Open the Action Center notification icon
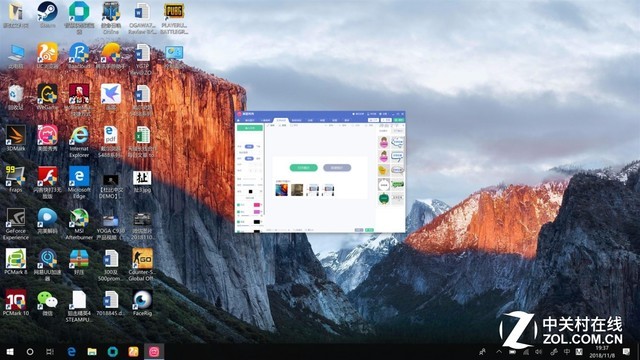The height and width of the screenshot is (360, 640). pyautogui.click(x=626, y=351)
